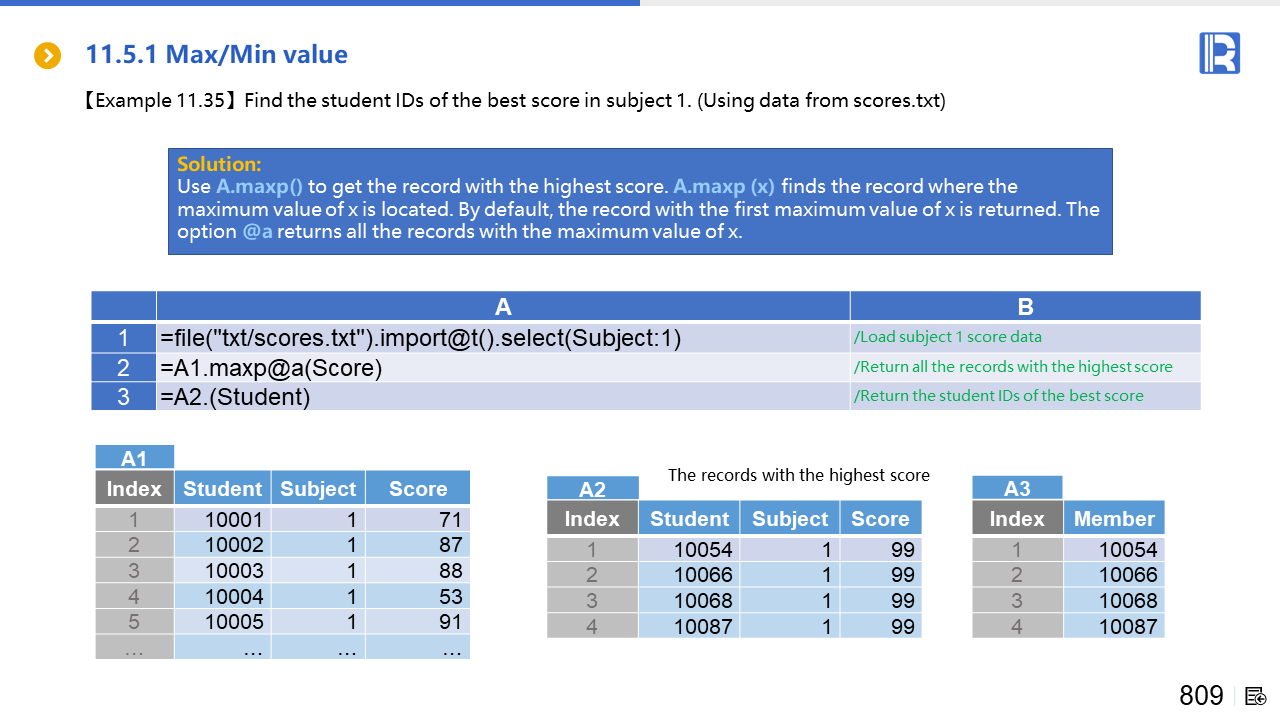Select student 10054 in the A2 table
Screen dimensions: 1280x720
click(702, 550)
